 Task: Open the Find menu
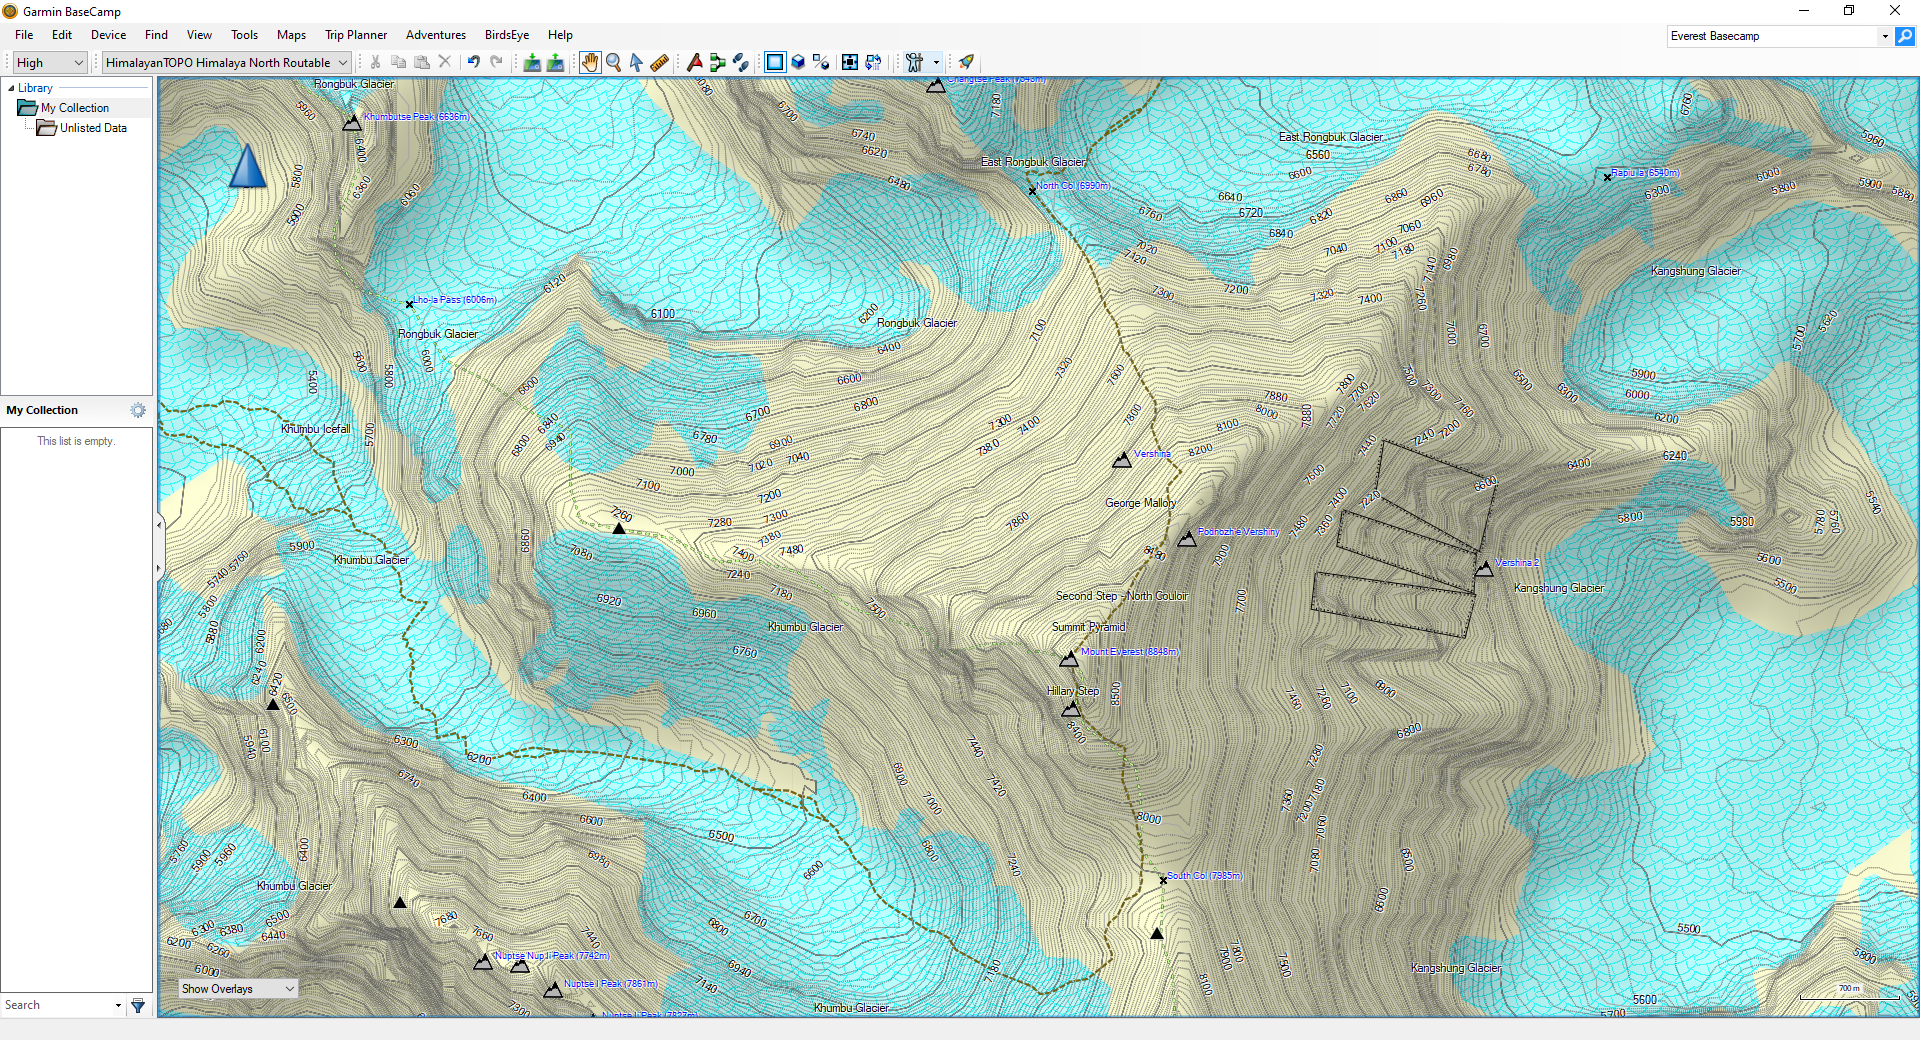[x=156, y=35]
